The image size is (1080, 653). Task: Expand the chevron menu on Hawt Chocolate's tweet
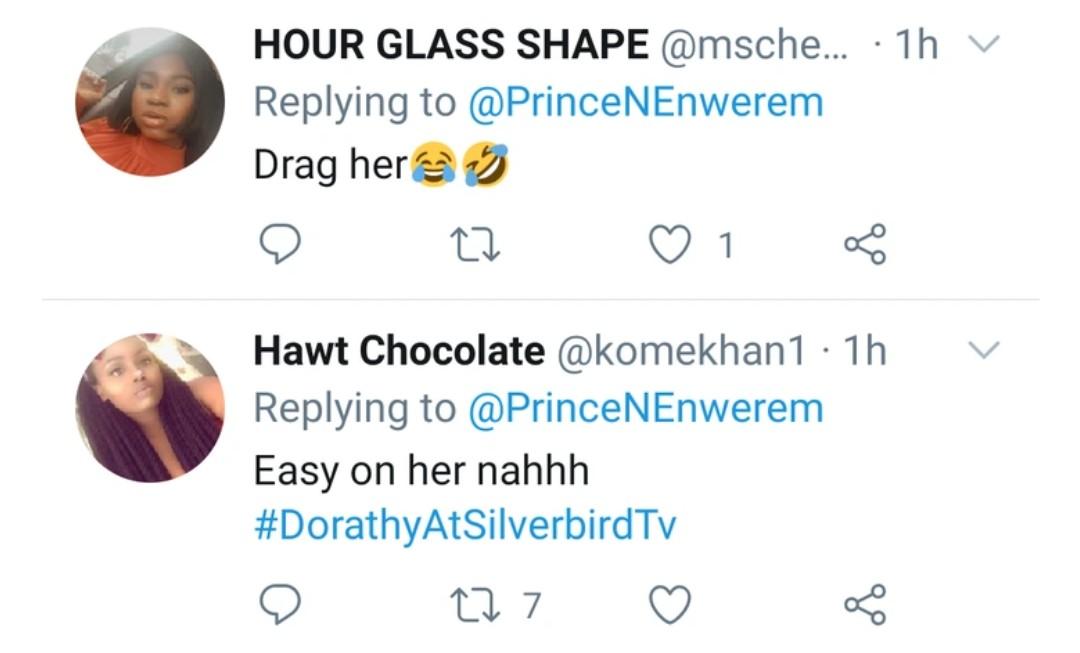coord(985,350)
